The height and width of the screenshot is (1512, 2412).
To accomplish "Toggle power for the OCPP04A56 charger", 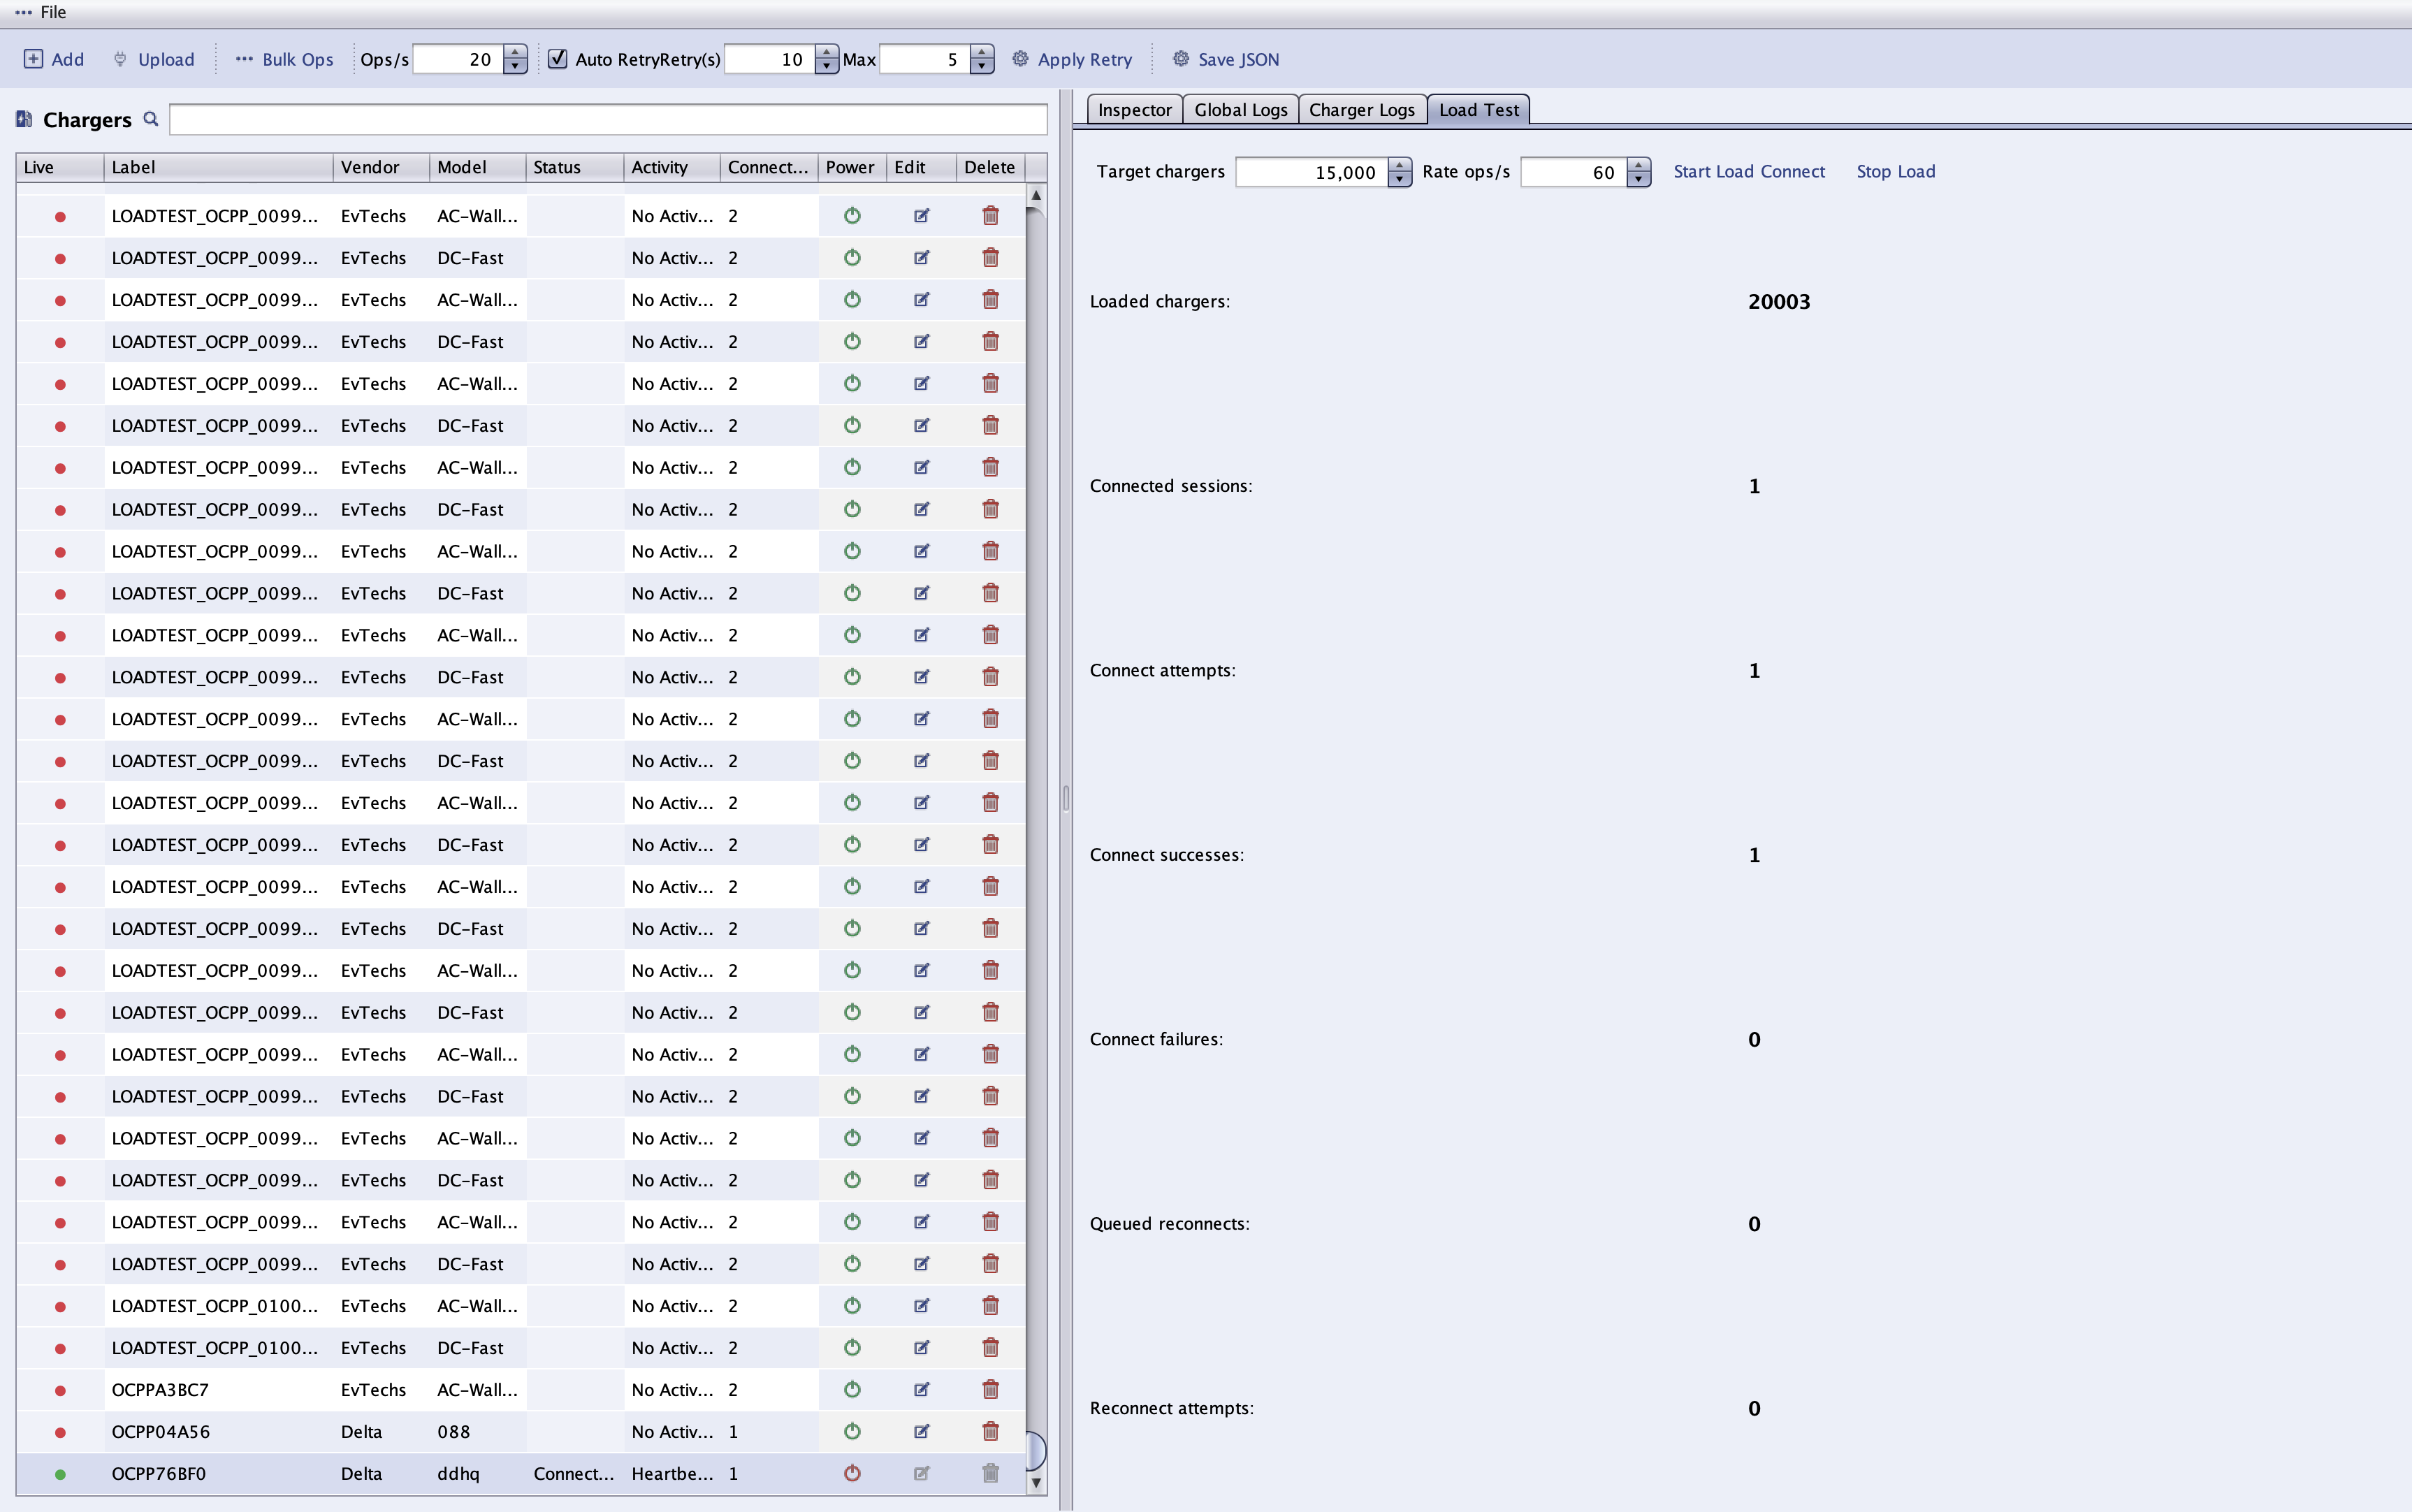I will [x=852, y=1431].
